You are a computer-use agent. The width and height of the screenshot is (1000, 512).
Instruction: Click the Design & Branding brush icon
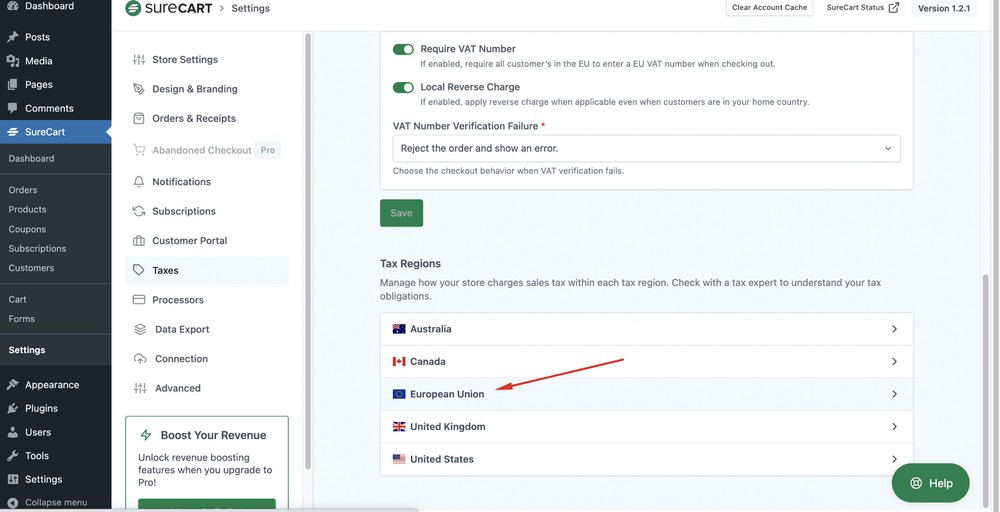point(139,89)
